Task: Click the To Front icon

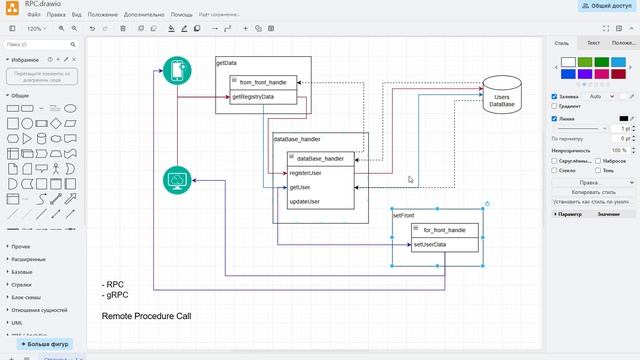Action: (x=141, y=29)
